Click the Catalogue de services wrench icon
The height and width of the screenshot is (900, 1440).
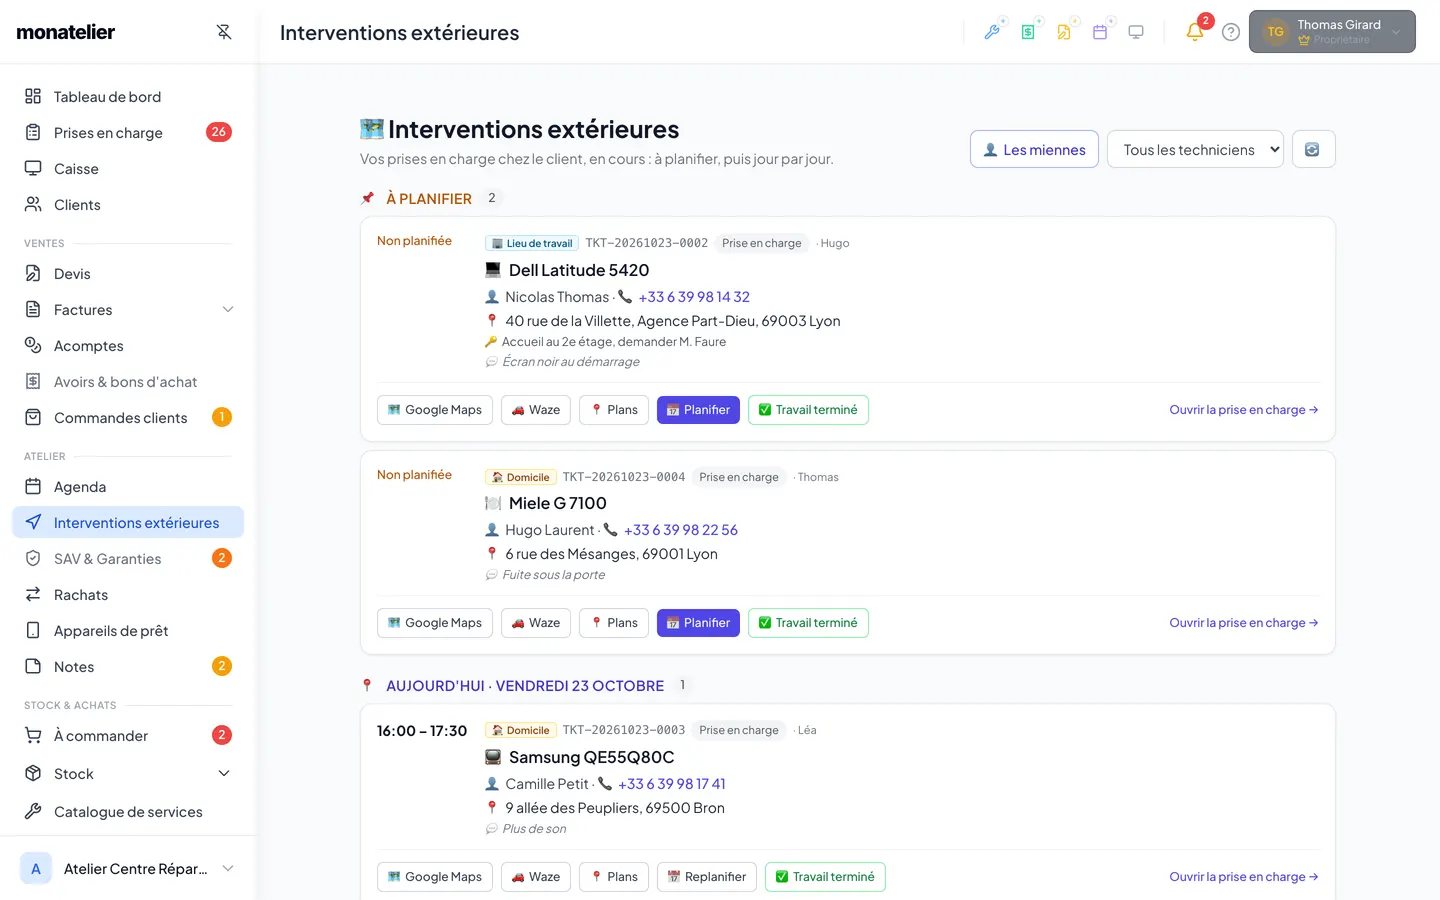33,811
